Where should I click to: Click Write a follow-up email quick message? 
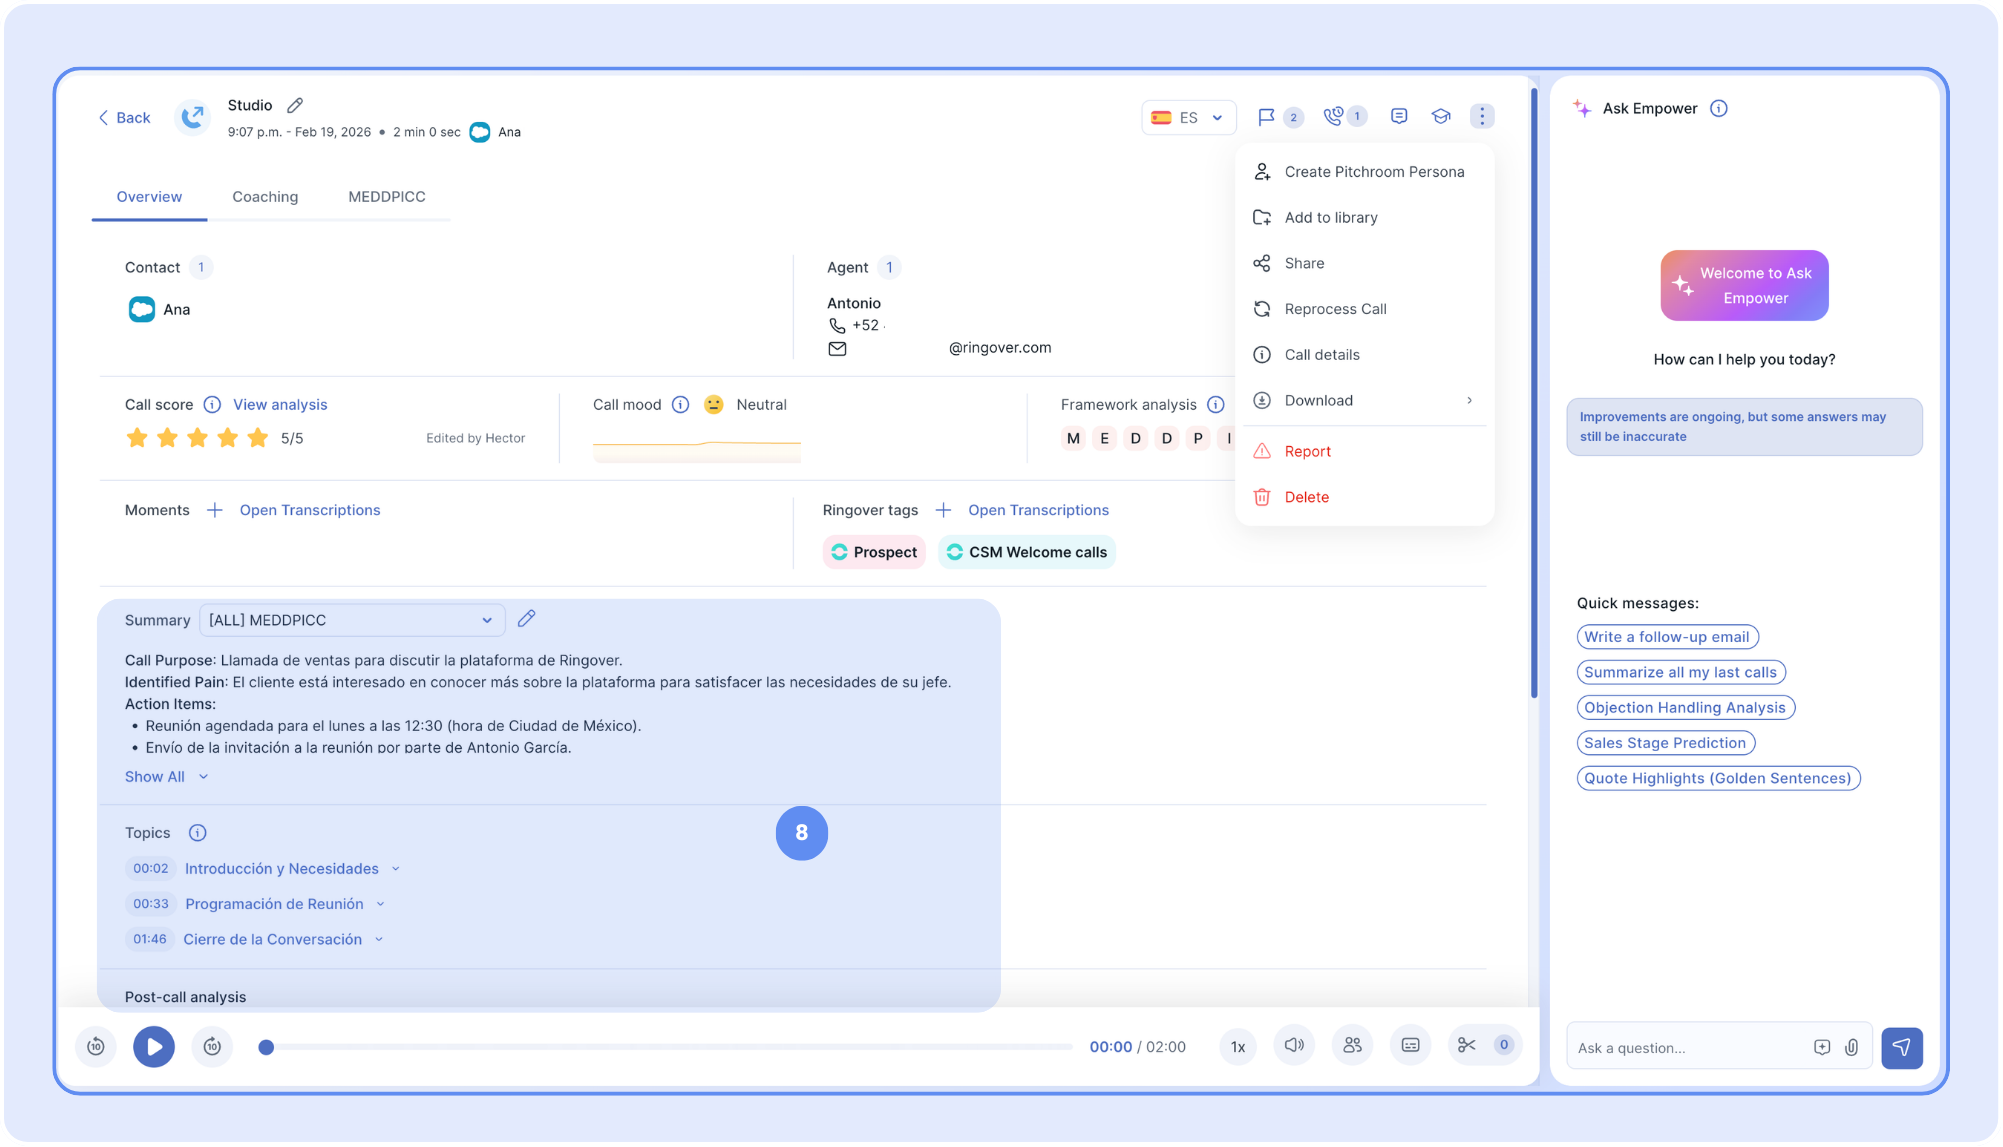point(1666,637)
